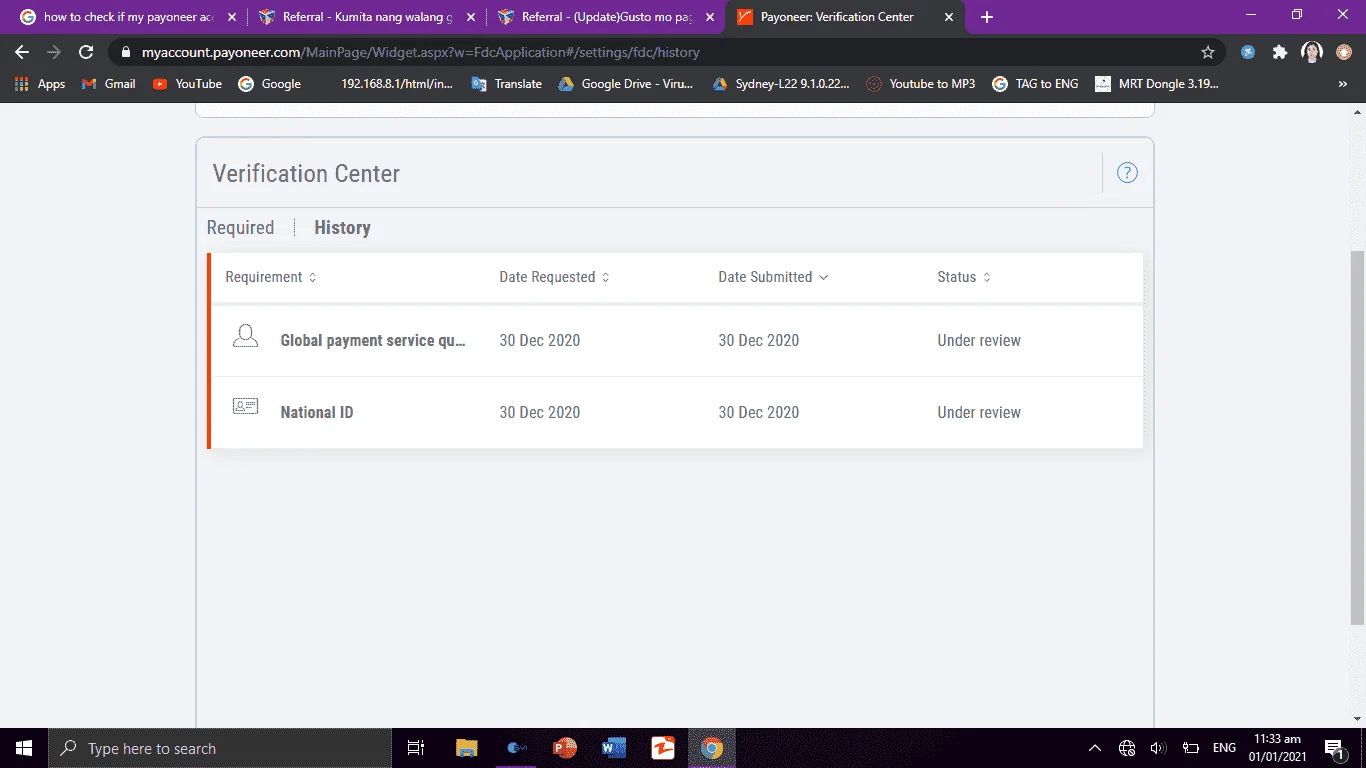Open the blue circular extension icon in toolbar
This screenshot has height=768, width=1366.
[1248, 52]
